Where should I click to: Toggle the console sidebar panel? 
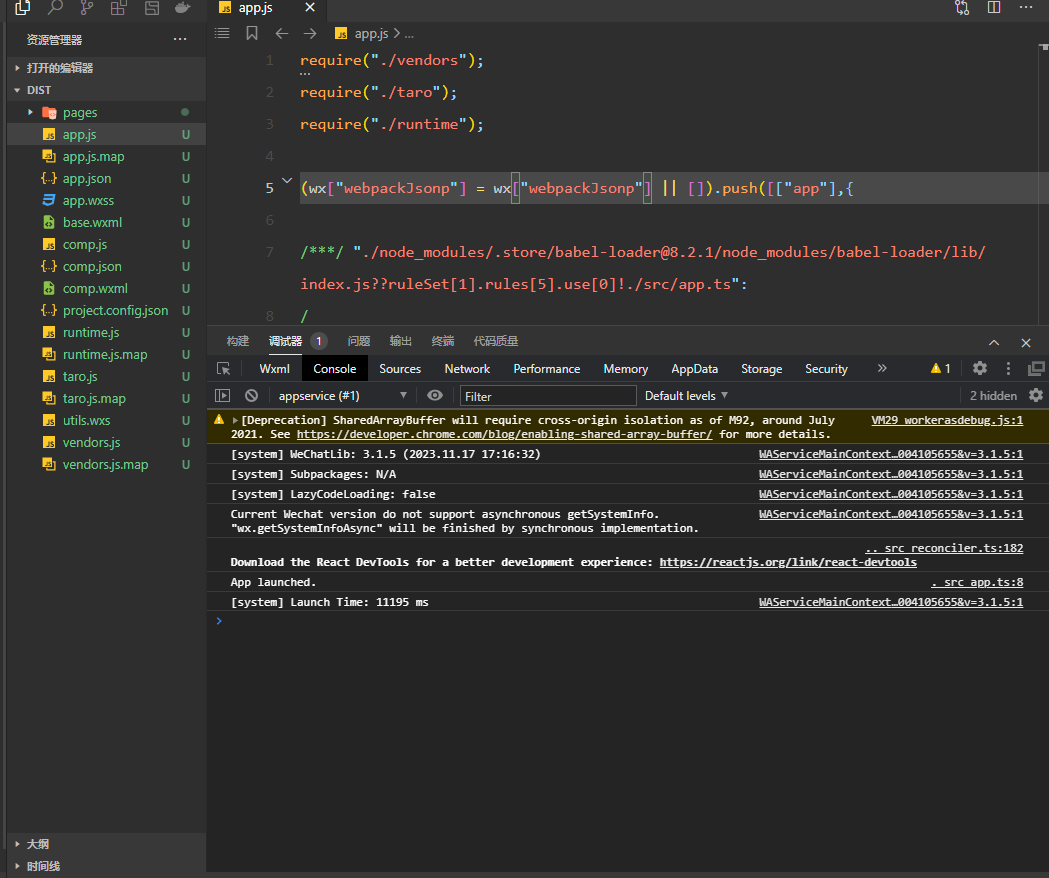(223, 396)
